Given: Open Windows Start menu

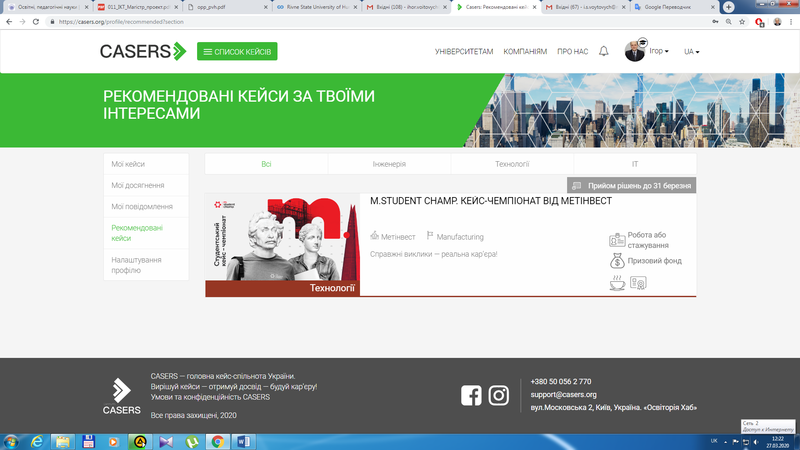Looking at the screenshot, I should point(11,442).
